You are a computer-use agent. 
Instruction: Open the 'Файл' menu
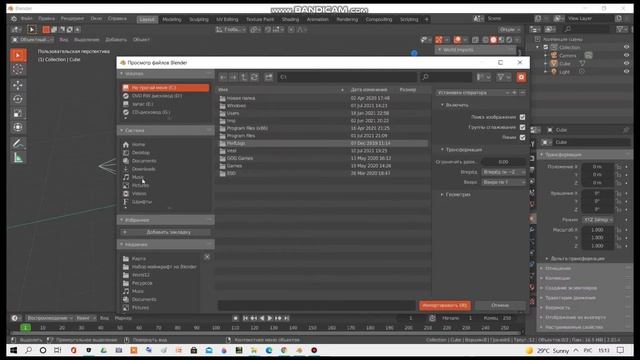click(x=27, y=19)
